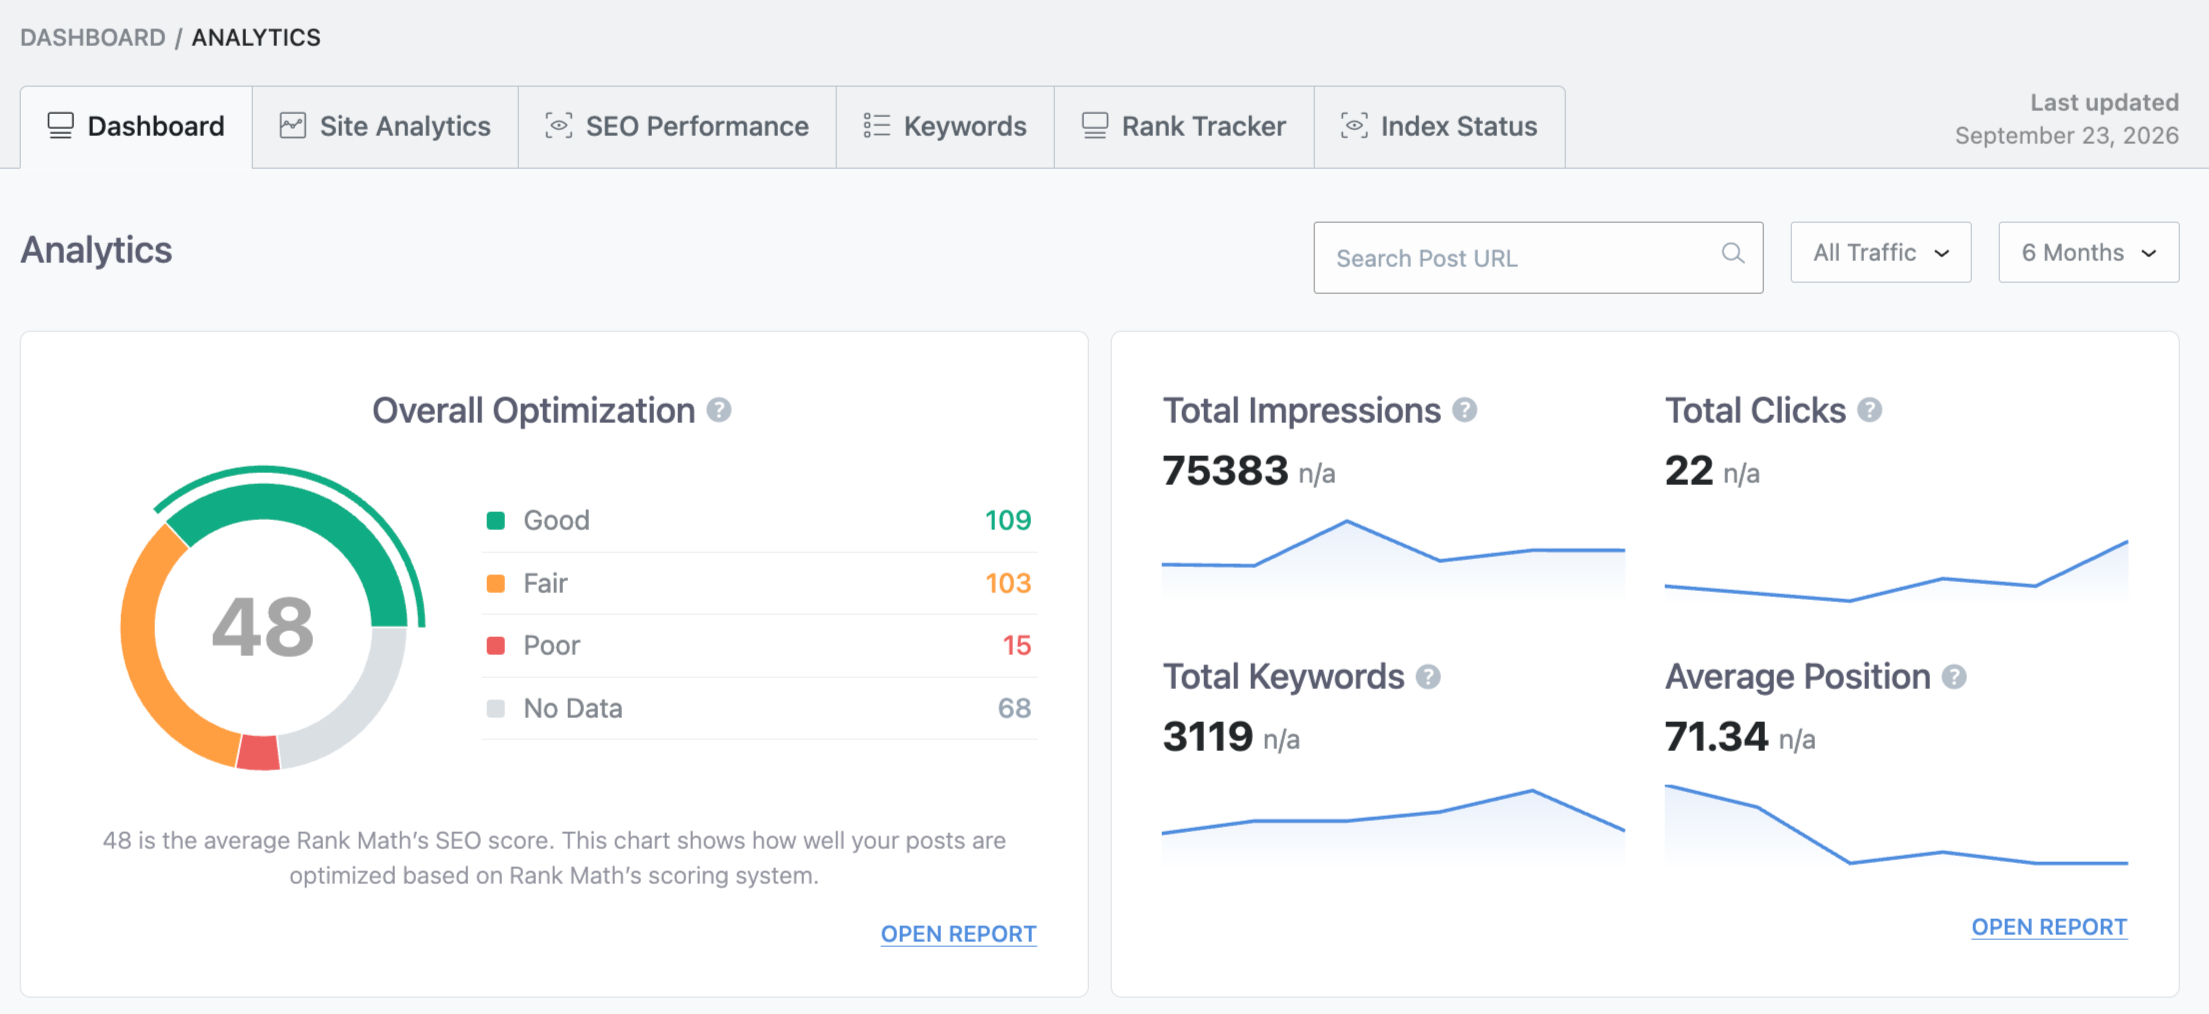
Task: Click the SEO Performance eye-scan icon
Action: click(x=558, y=126)
